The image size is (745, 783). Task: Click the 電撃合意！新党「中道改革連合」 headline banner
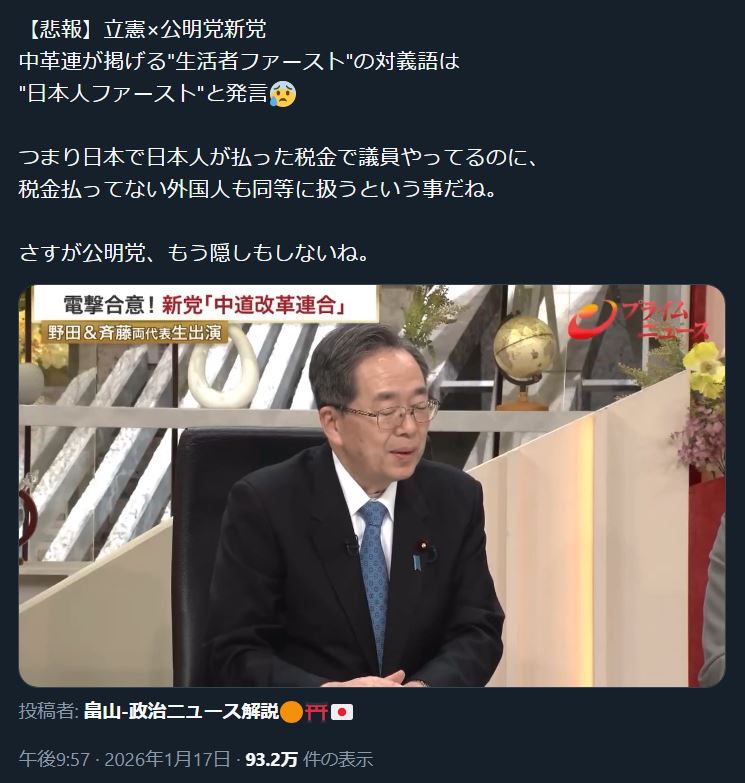(x=204, y=305)
